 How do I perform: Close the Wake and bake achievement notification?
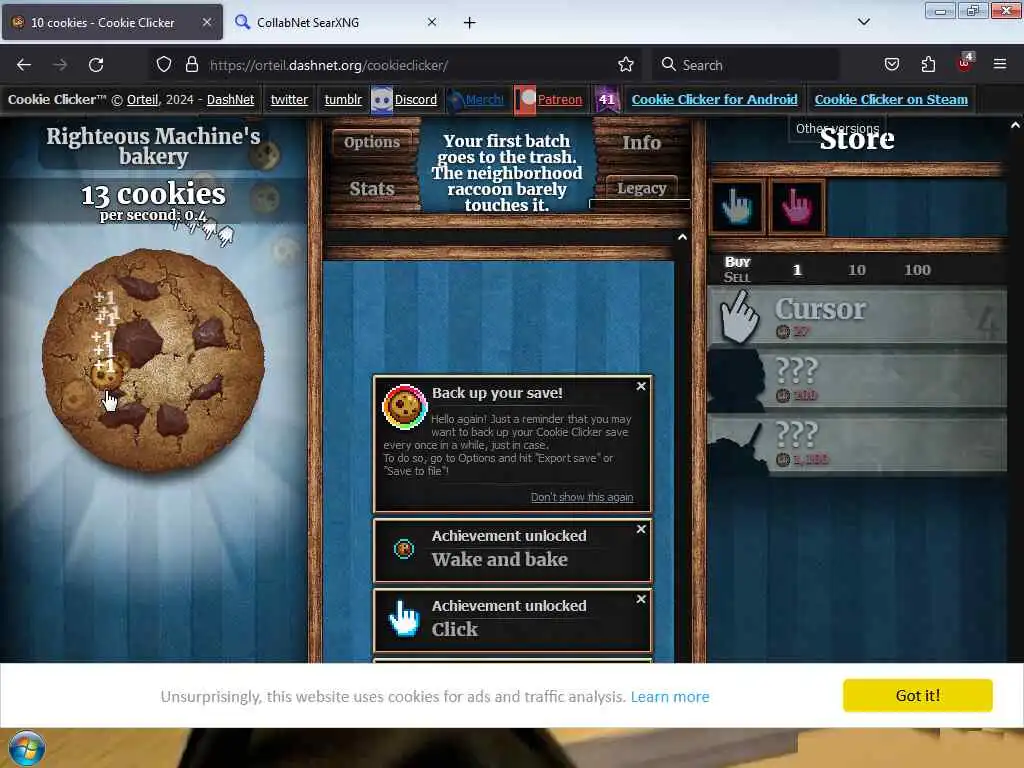[641, 529]
